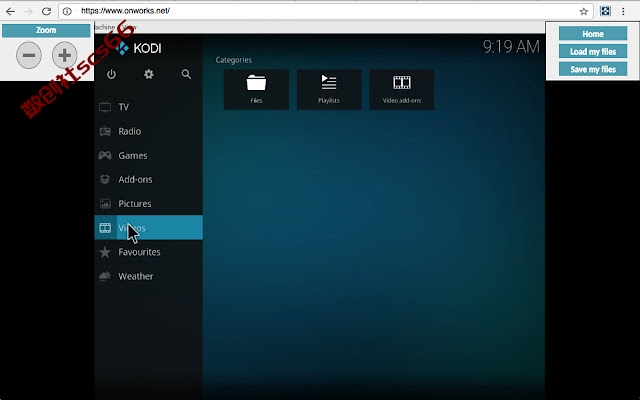Click the 9:19 AM clock text
The height and width of the screenshot is (400, 640).
[511, 47]
